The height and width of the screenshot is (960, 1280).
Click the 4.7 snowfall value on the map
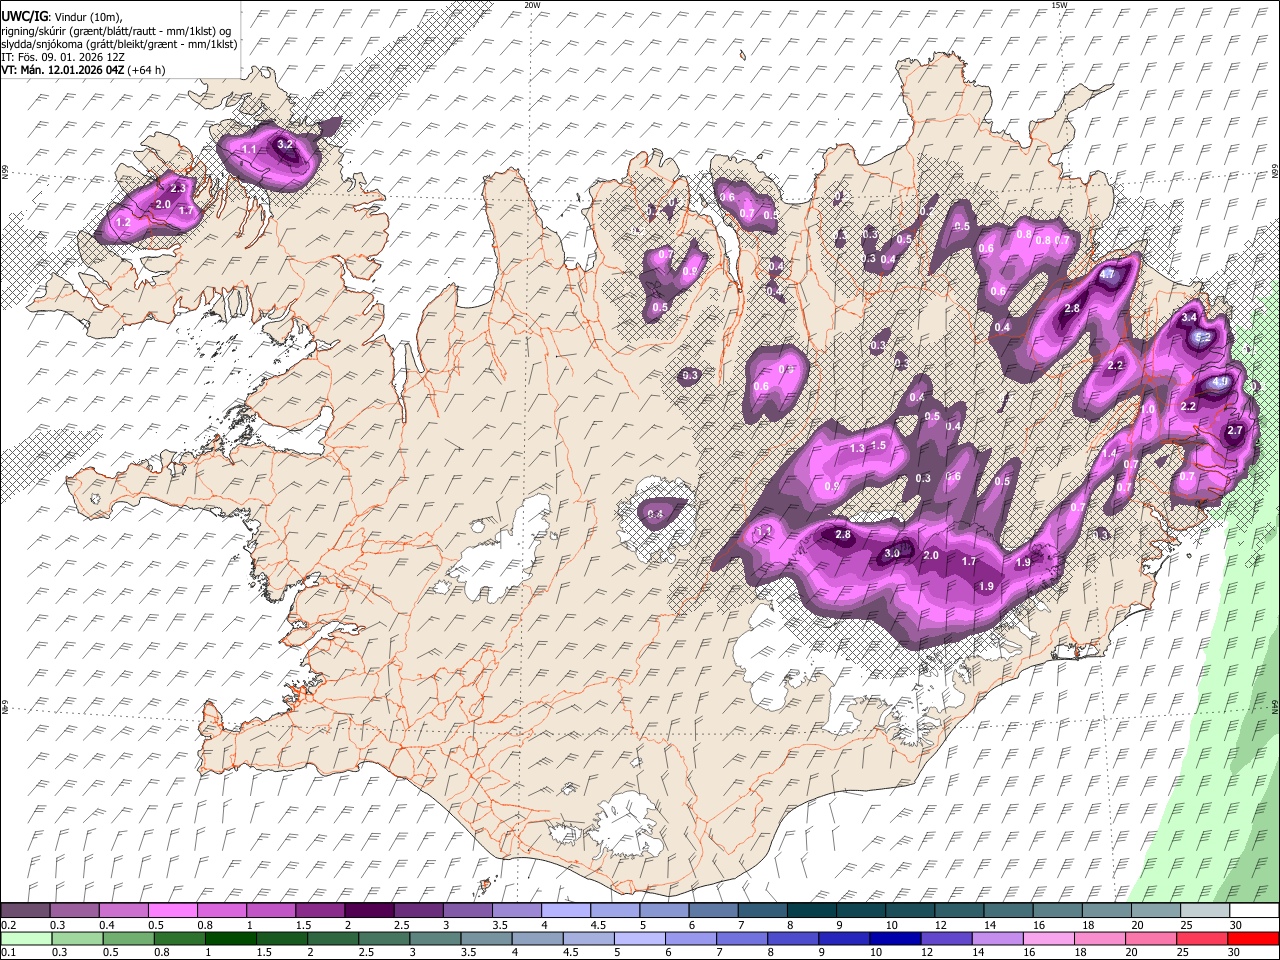click(1107, 275)
